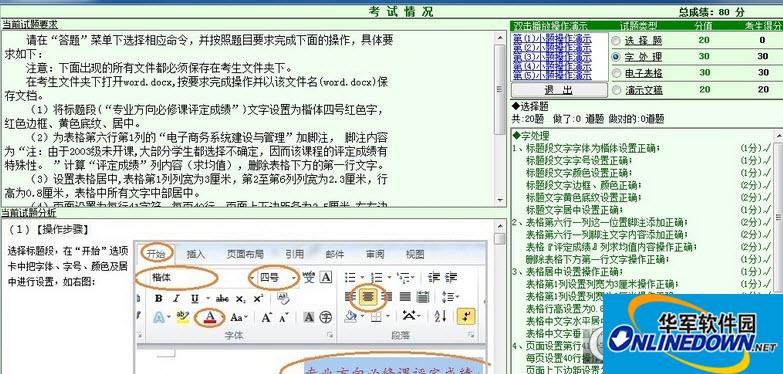Click the shading paint bucket icon
The image size is (783, 374).
click(x=351, y=316)
